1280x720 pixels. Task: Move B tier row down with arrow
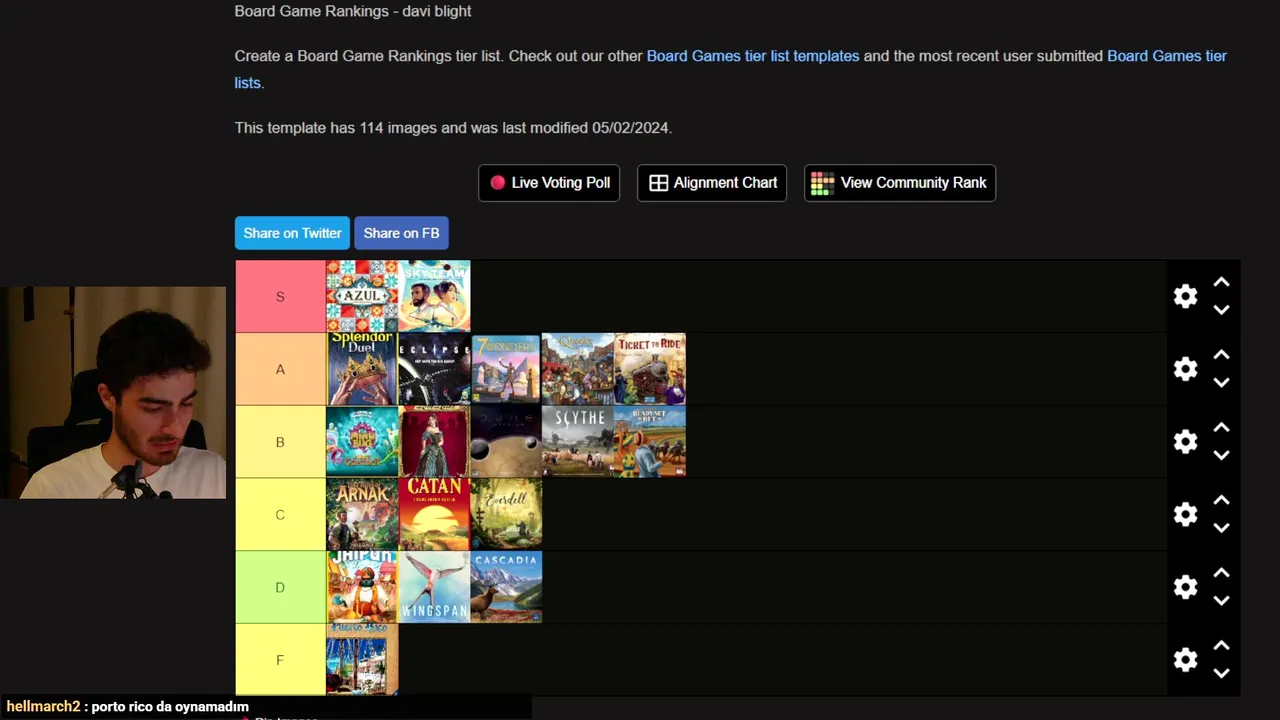pos(1221,455)
